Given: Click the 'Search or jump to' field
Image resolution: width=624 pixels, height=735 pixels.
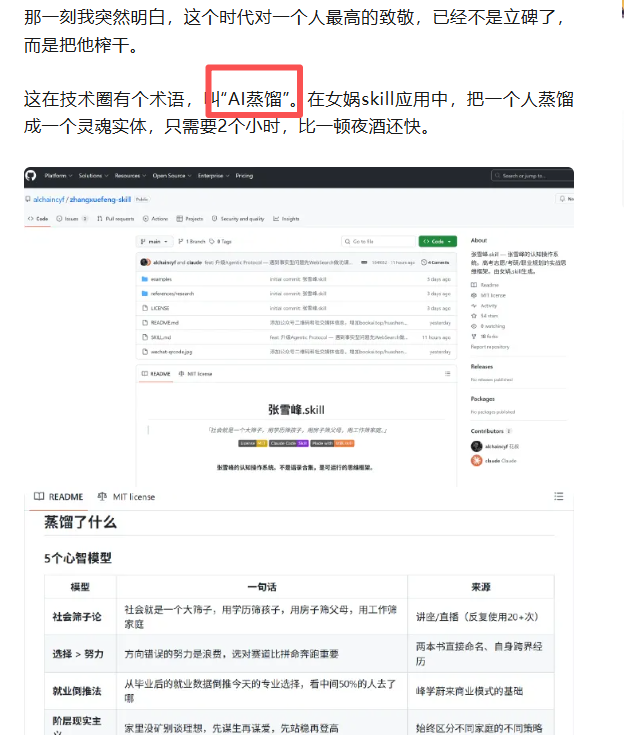Looking at the screenshot, I should coord(532,176).
